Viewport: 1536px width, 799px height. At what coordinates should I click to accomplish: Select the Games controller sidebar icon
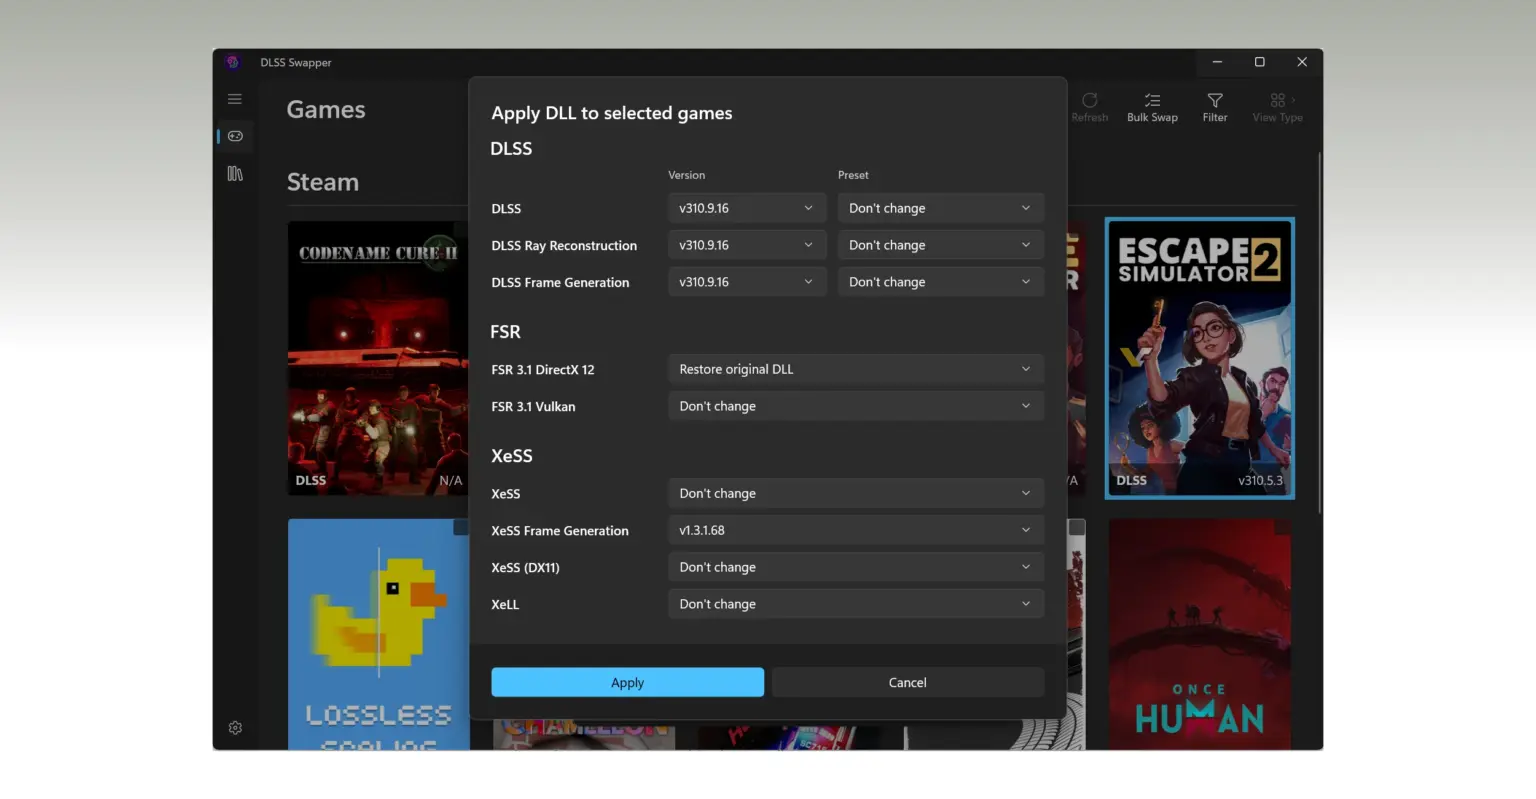point(235,136)
